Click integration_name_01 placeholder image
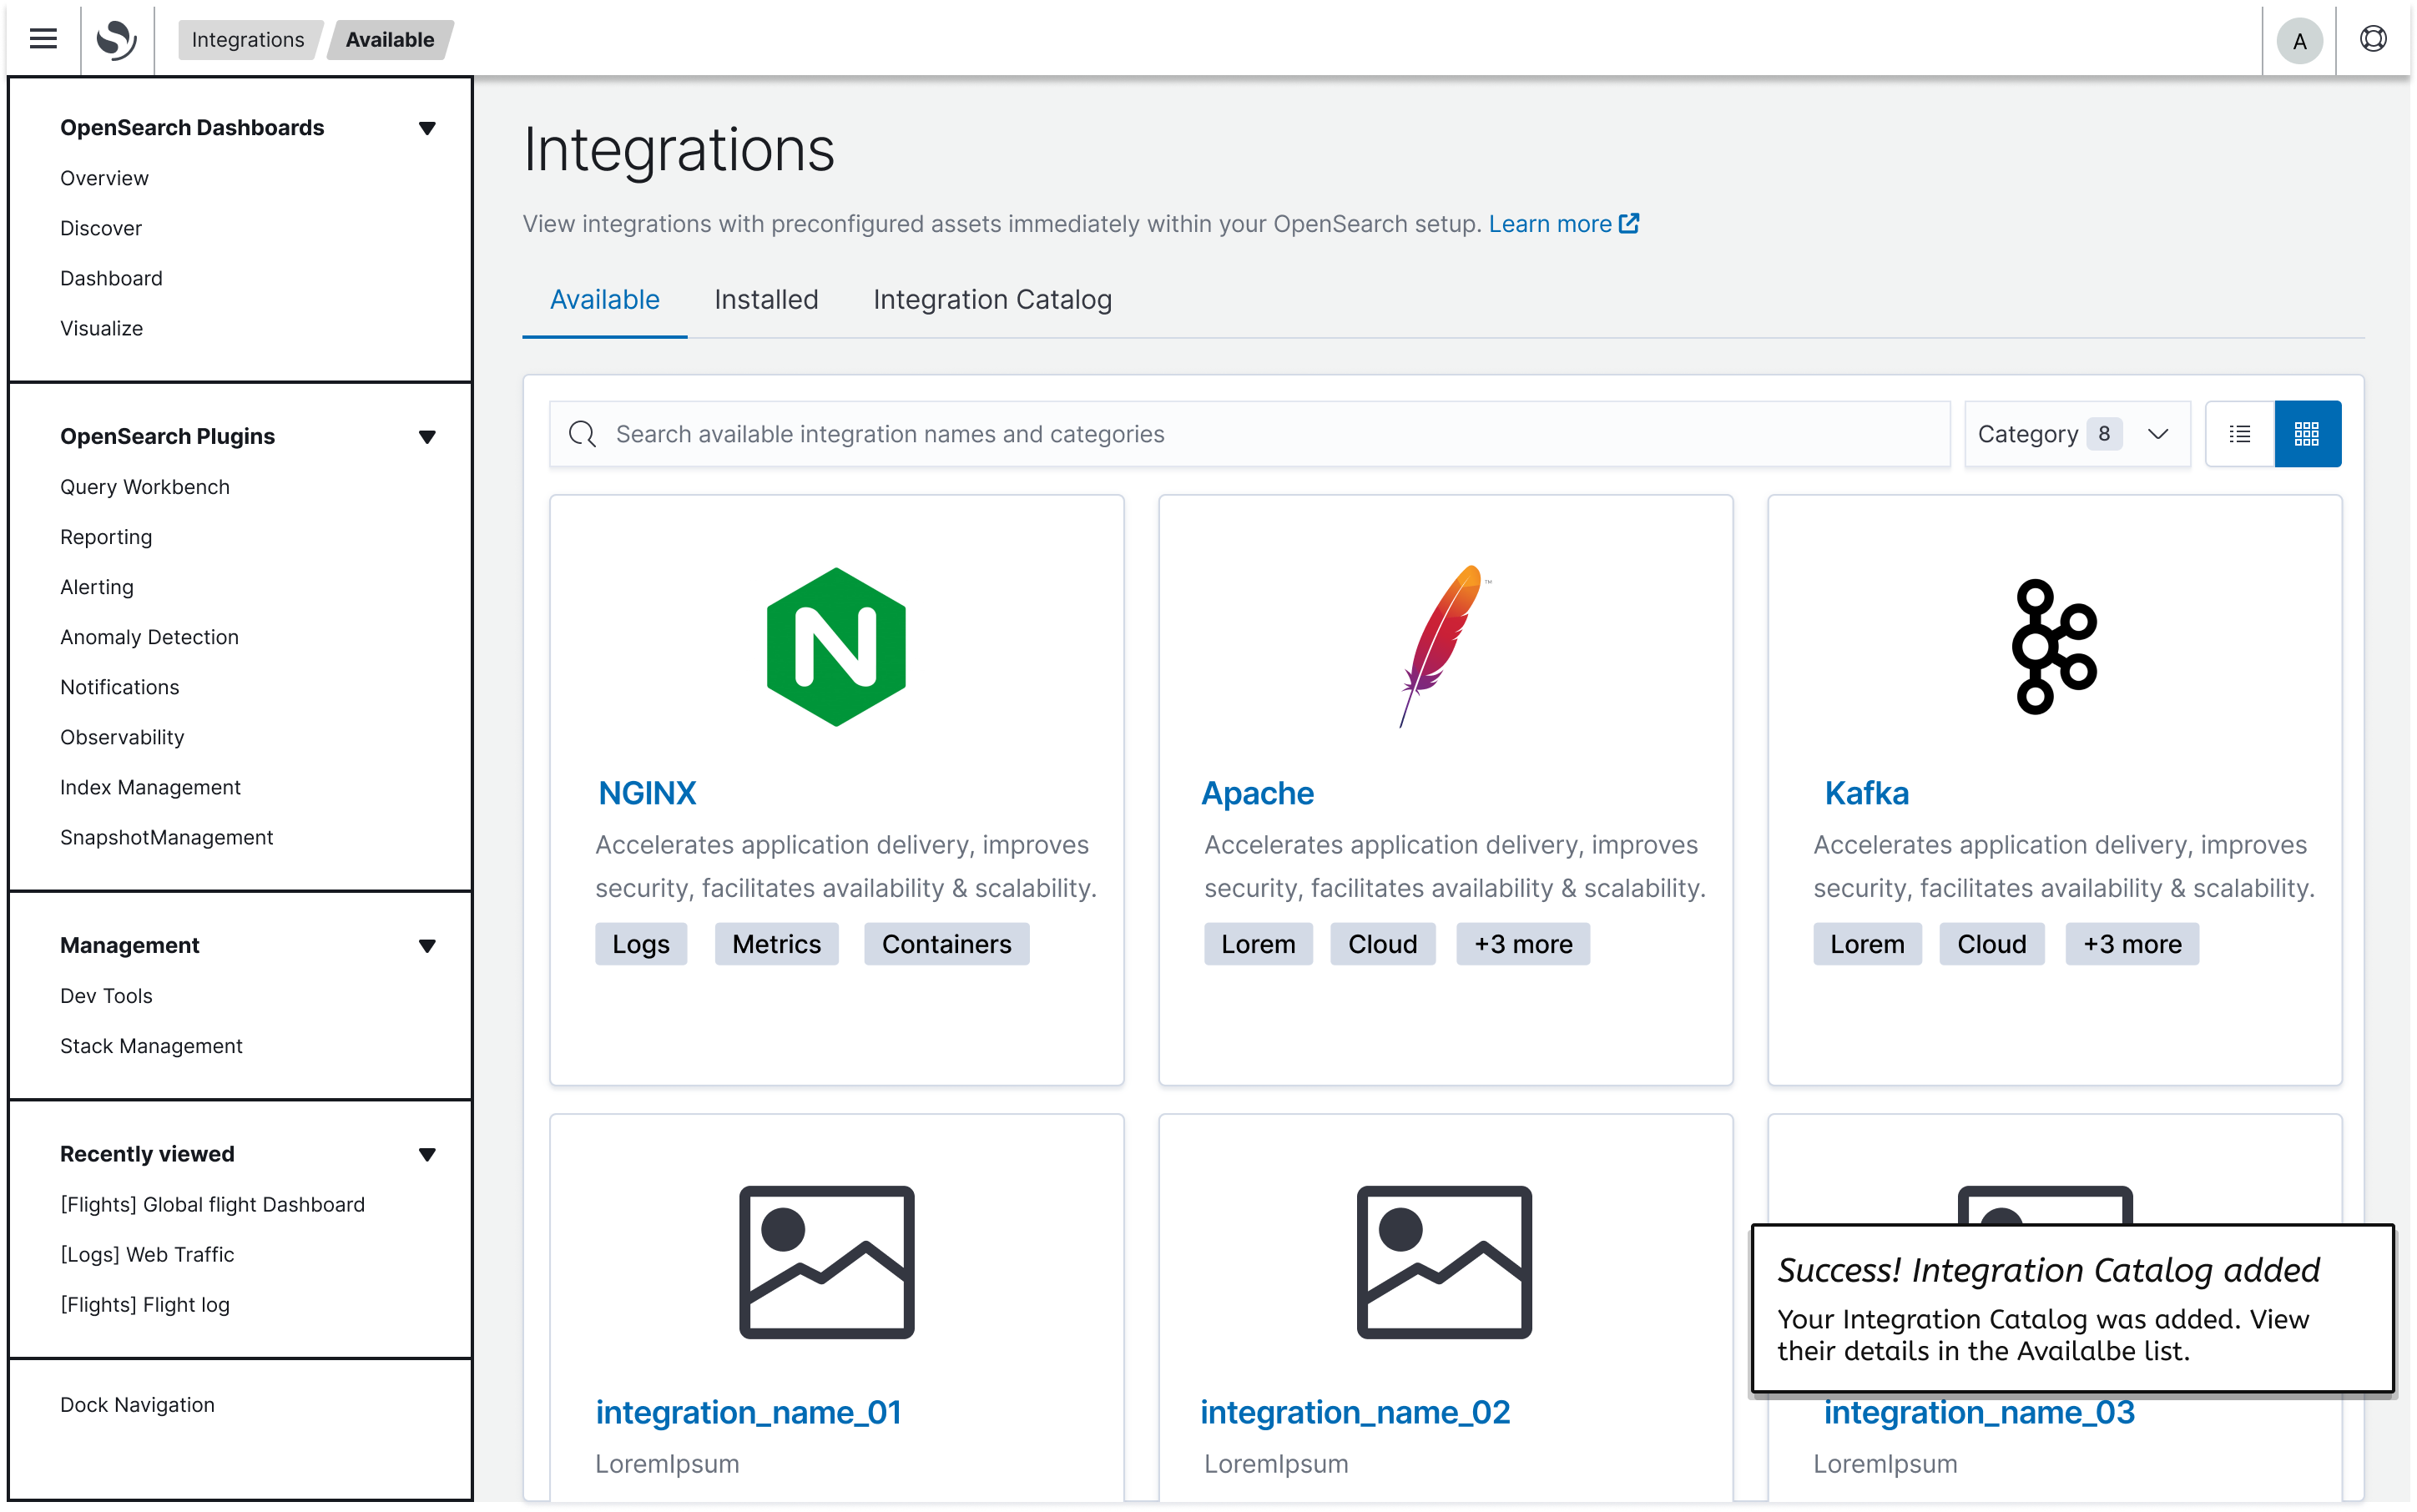2417x1512 pixels. coord(826,1262)
